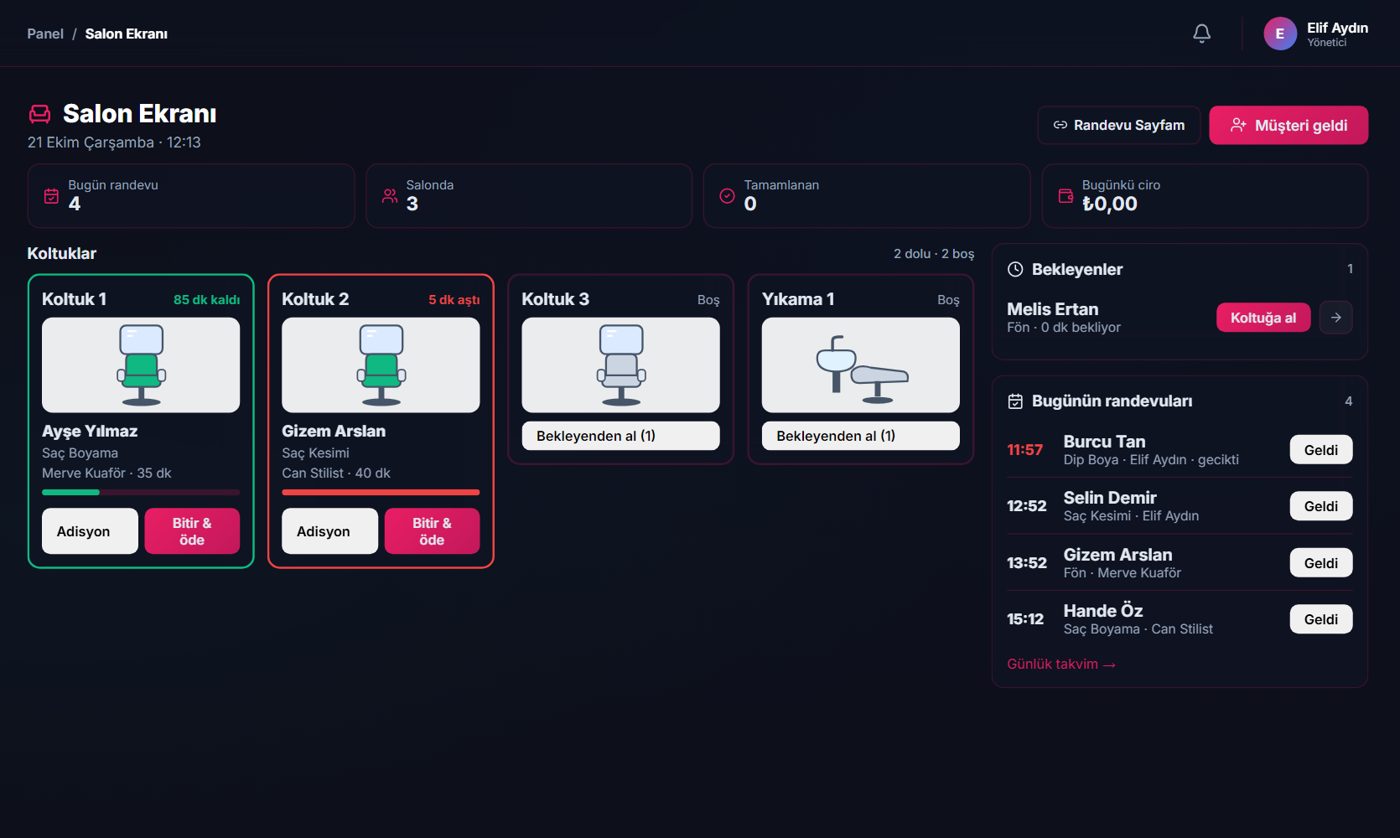Click the sofa icon beside Salon Ekranı title
Image resolution: width=1400 pixels, height=838 pixels.
[40, 114]
